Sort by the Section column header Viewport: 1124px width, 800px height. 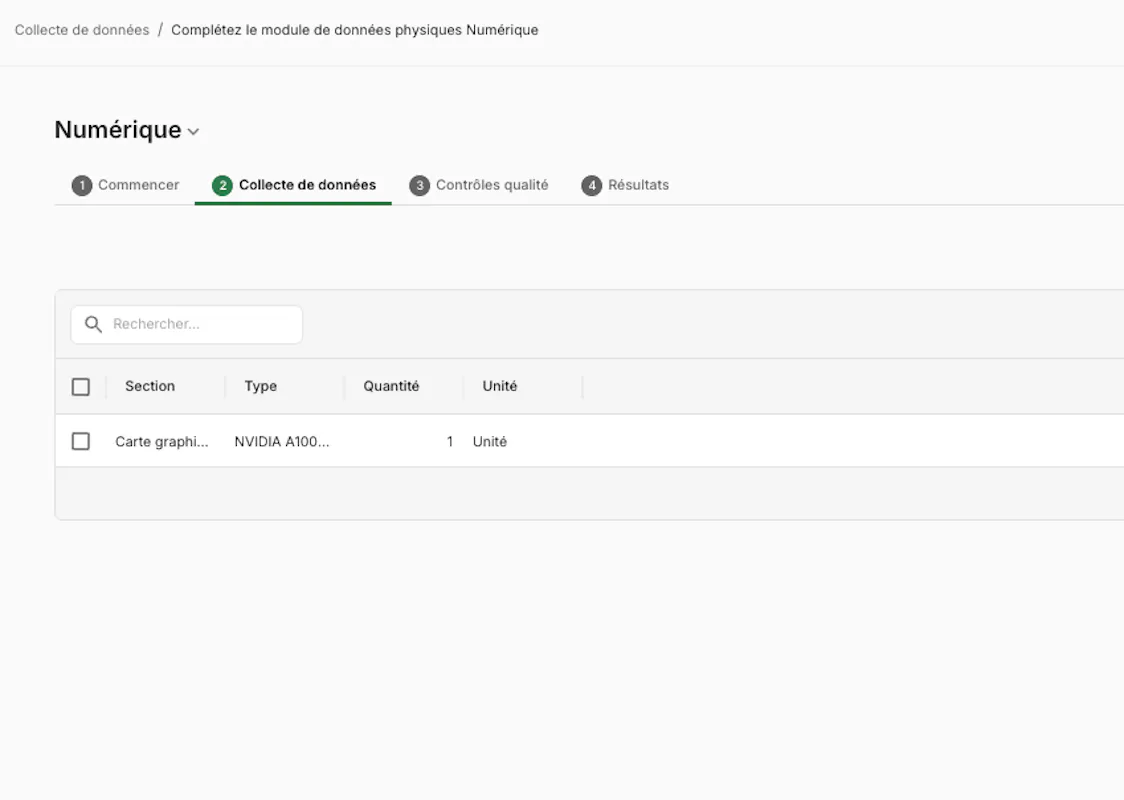click(x=150, y=386)
